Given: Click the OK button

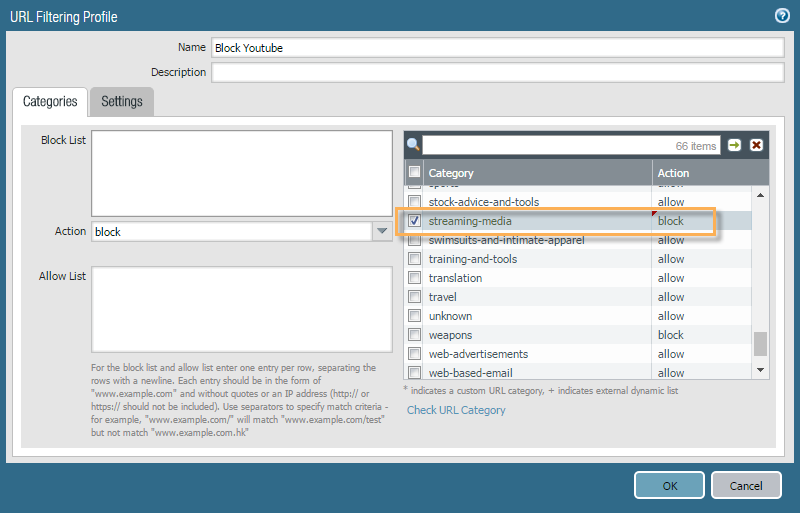Looking at the screenshot, I should (x=669, y=485).
